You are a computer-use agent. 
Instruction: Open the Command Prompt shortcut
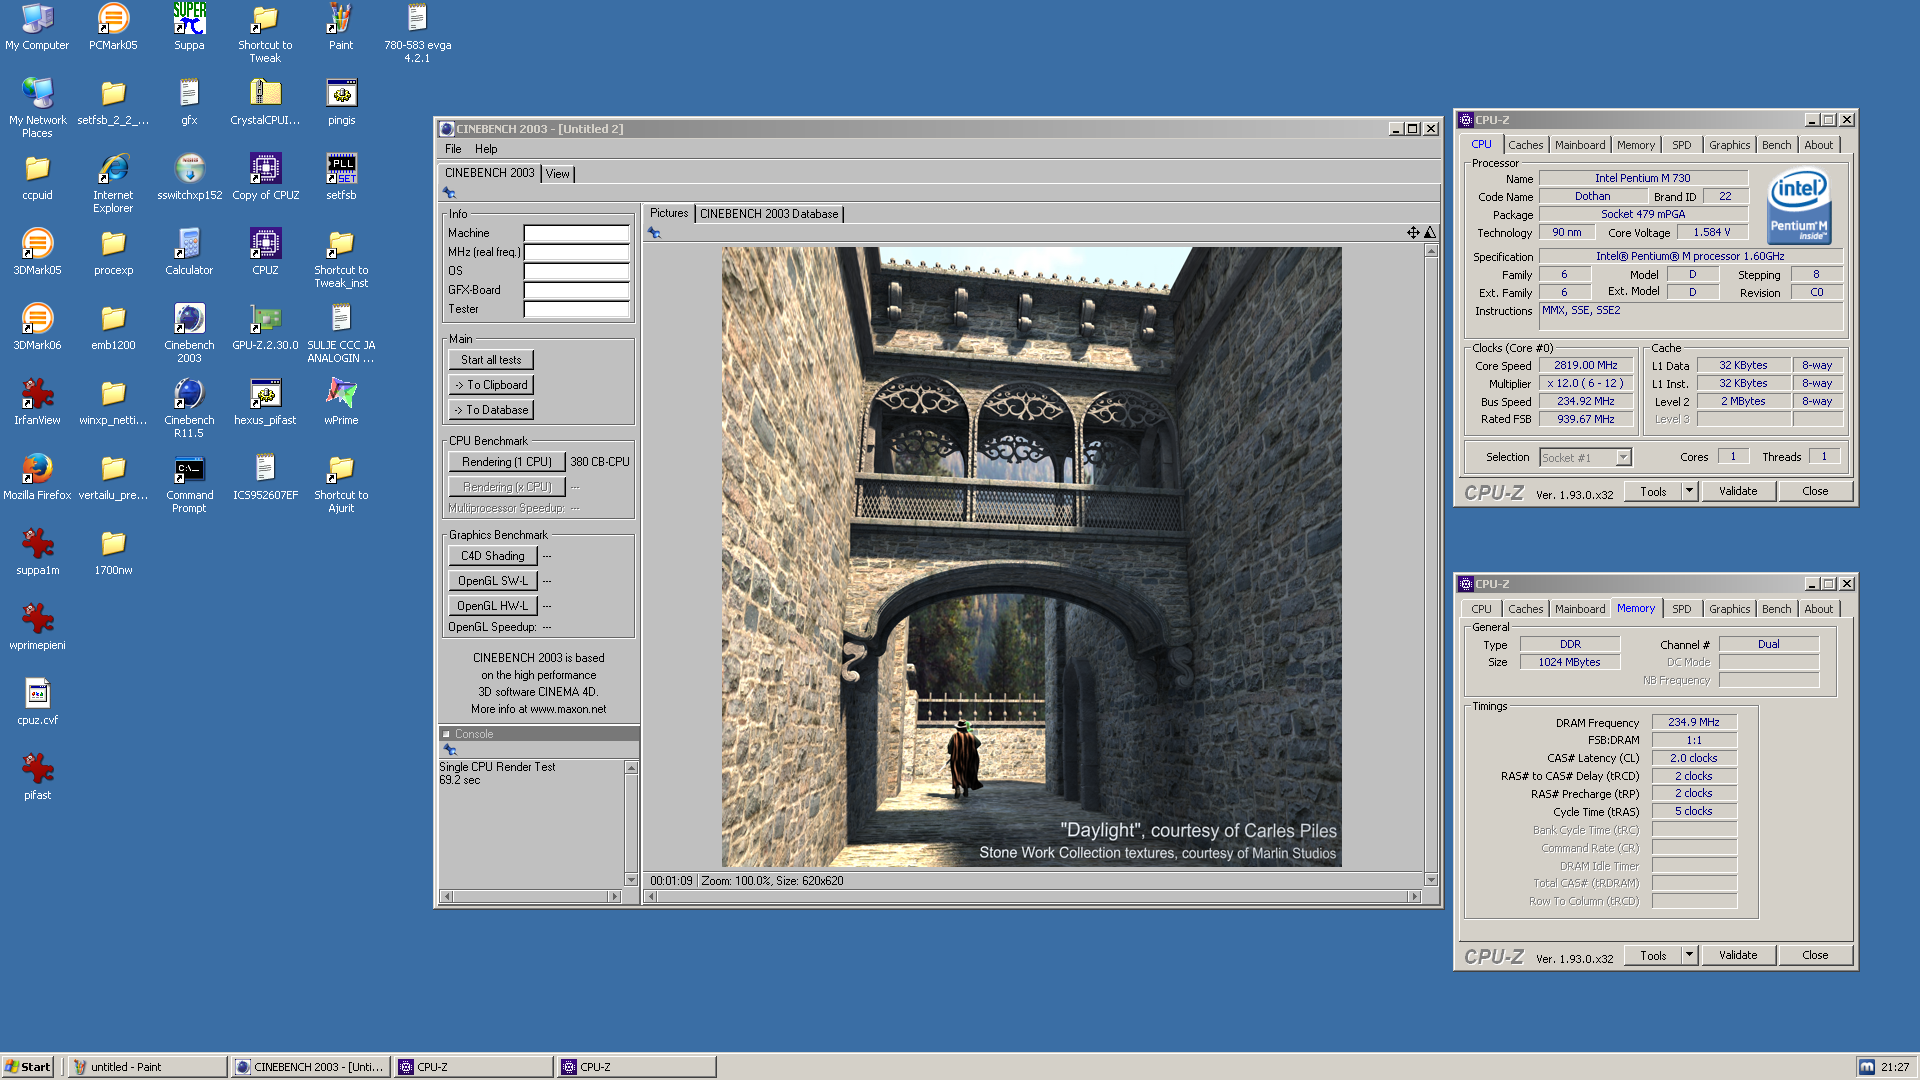point(189,483)
